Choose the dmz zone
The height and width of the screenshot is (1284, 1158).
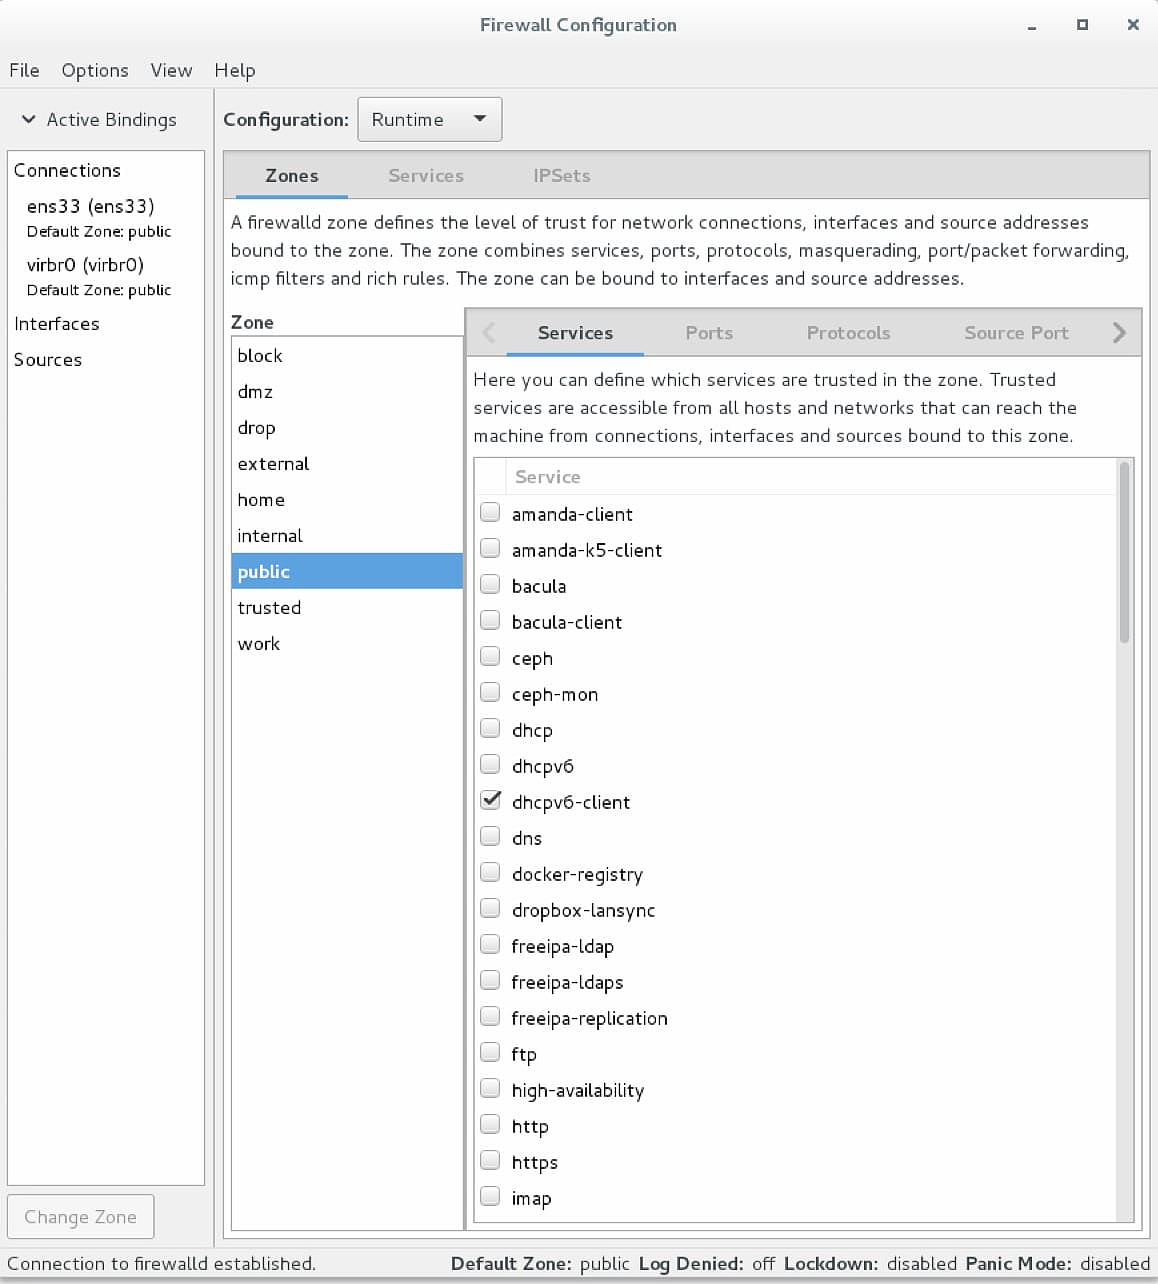(255, 392)
